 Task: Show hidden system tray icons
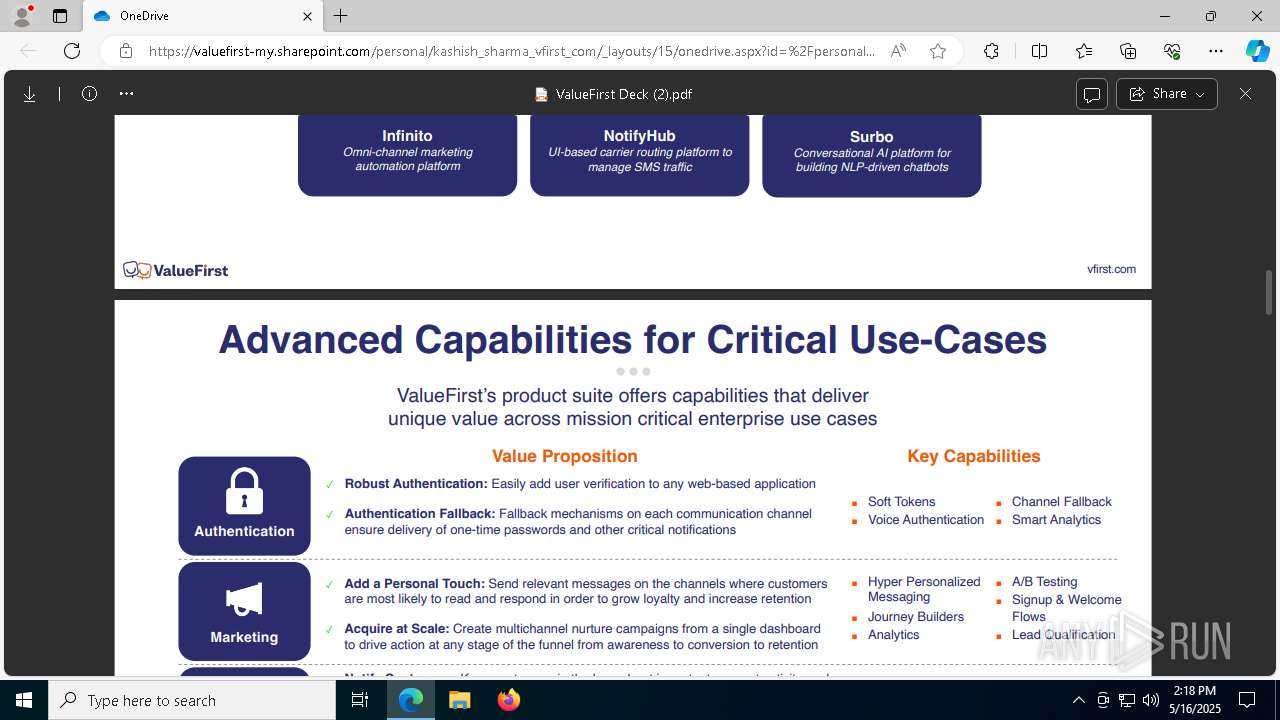[x=1078, y=700]
